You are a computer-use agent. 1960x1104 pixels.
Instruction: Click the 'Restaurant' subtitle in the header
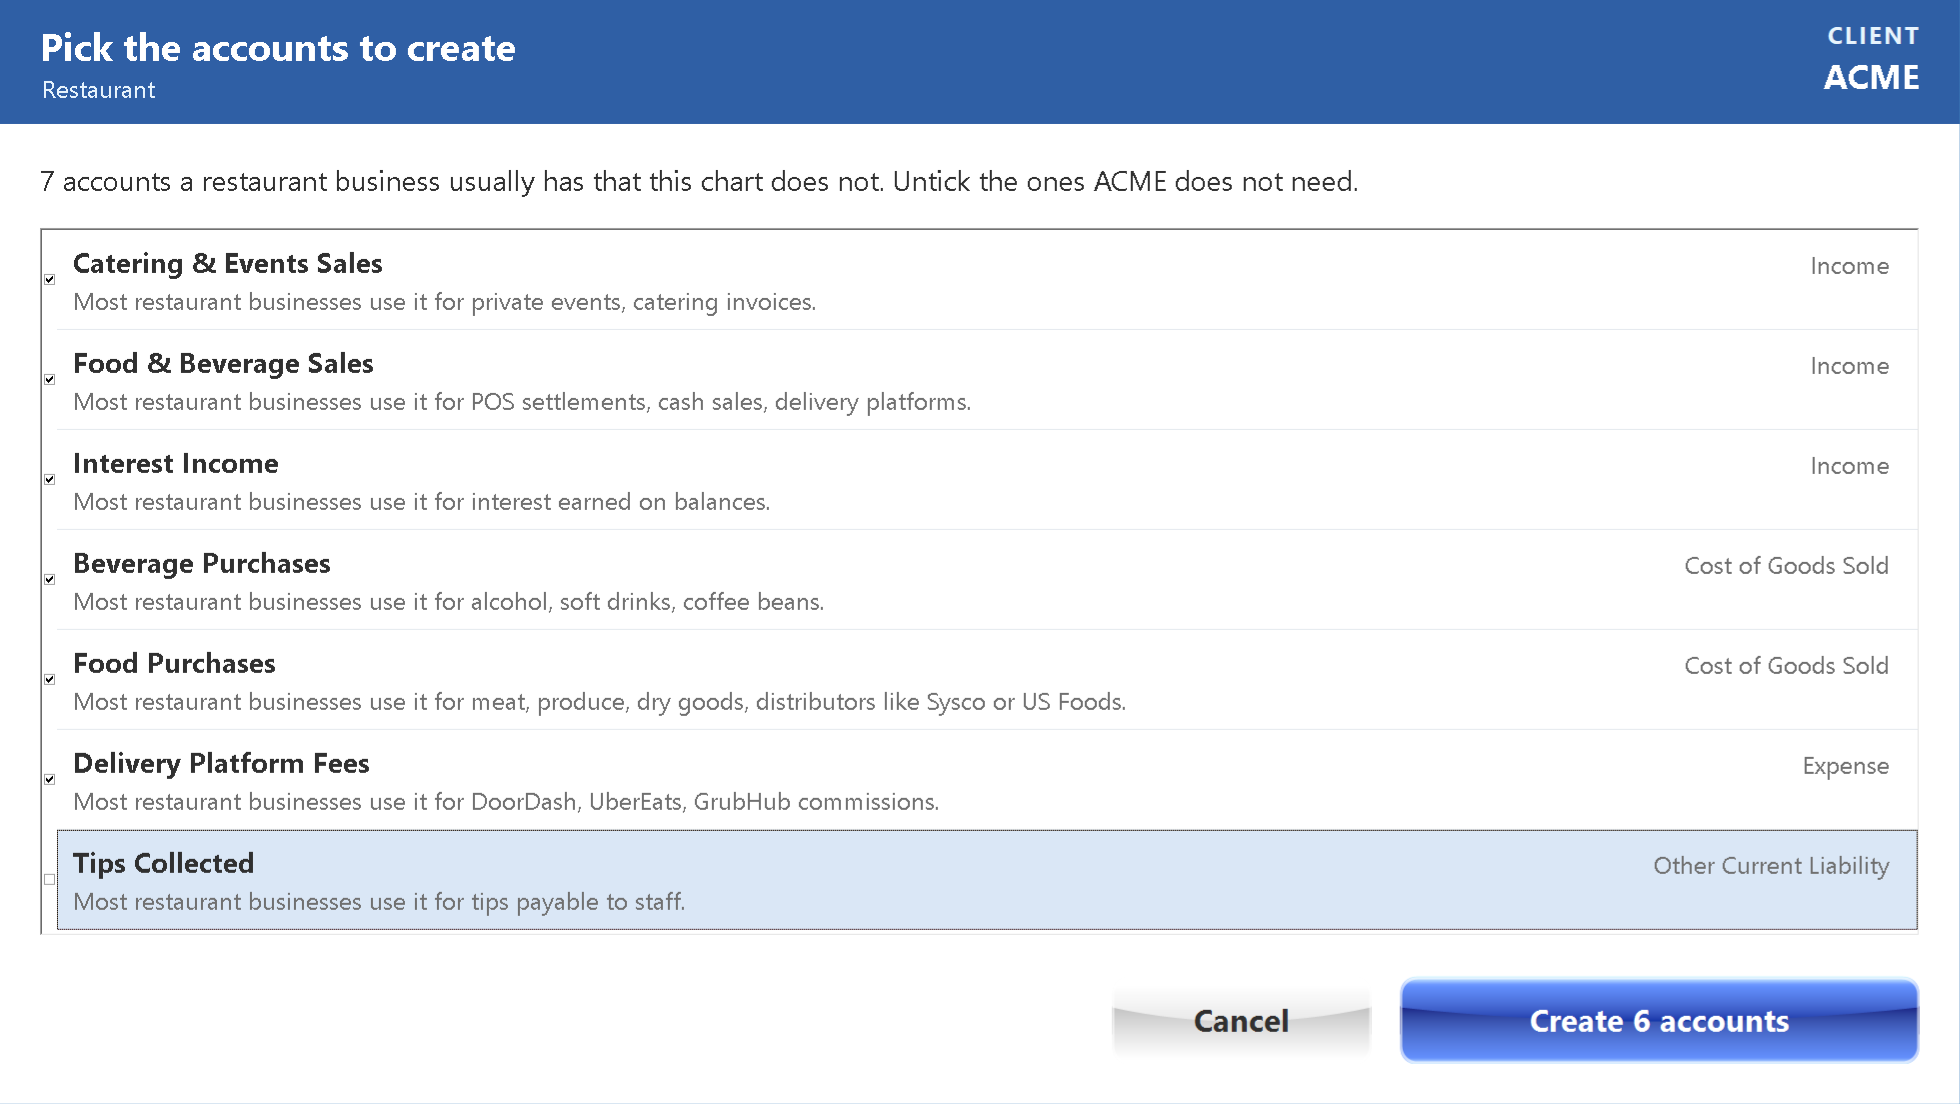click(x=98, y=90)
